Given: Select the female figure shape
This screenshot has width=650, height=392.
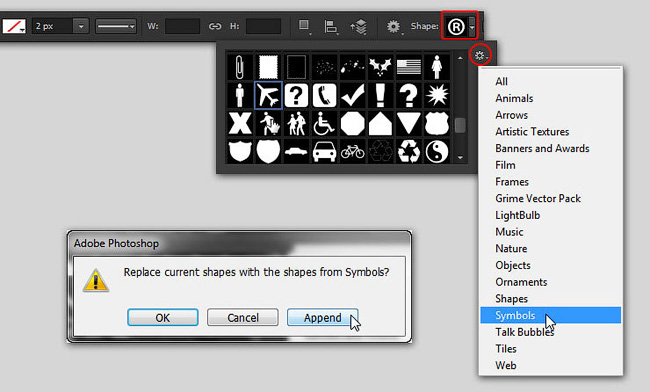Looking at the screenshot, I should pyautogui.click(x=437, y=67).
